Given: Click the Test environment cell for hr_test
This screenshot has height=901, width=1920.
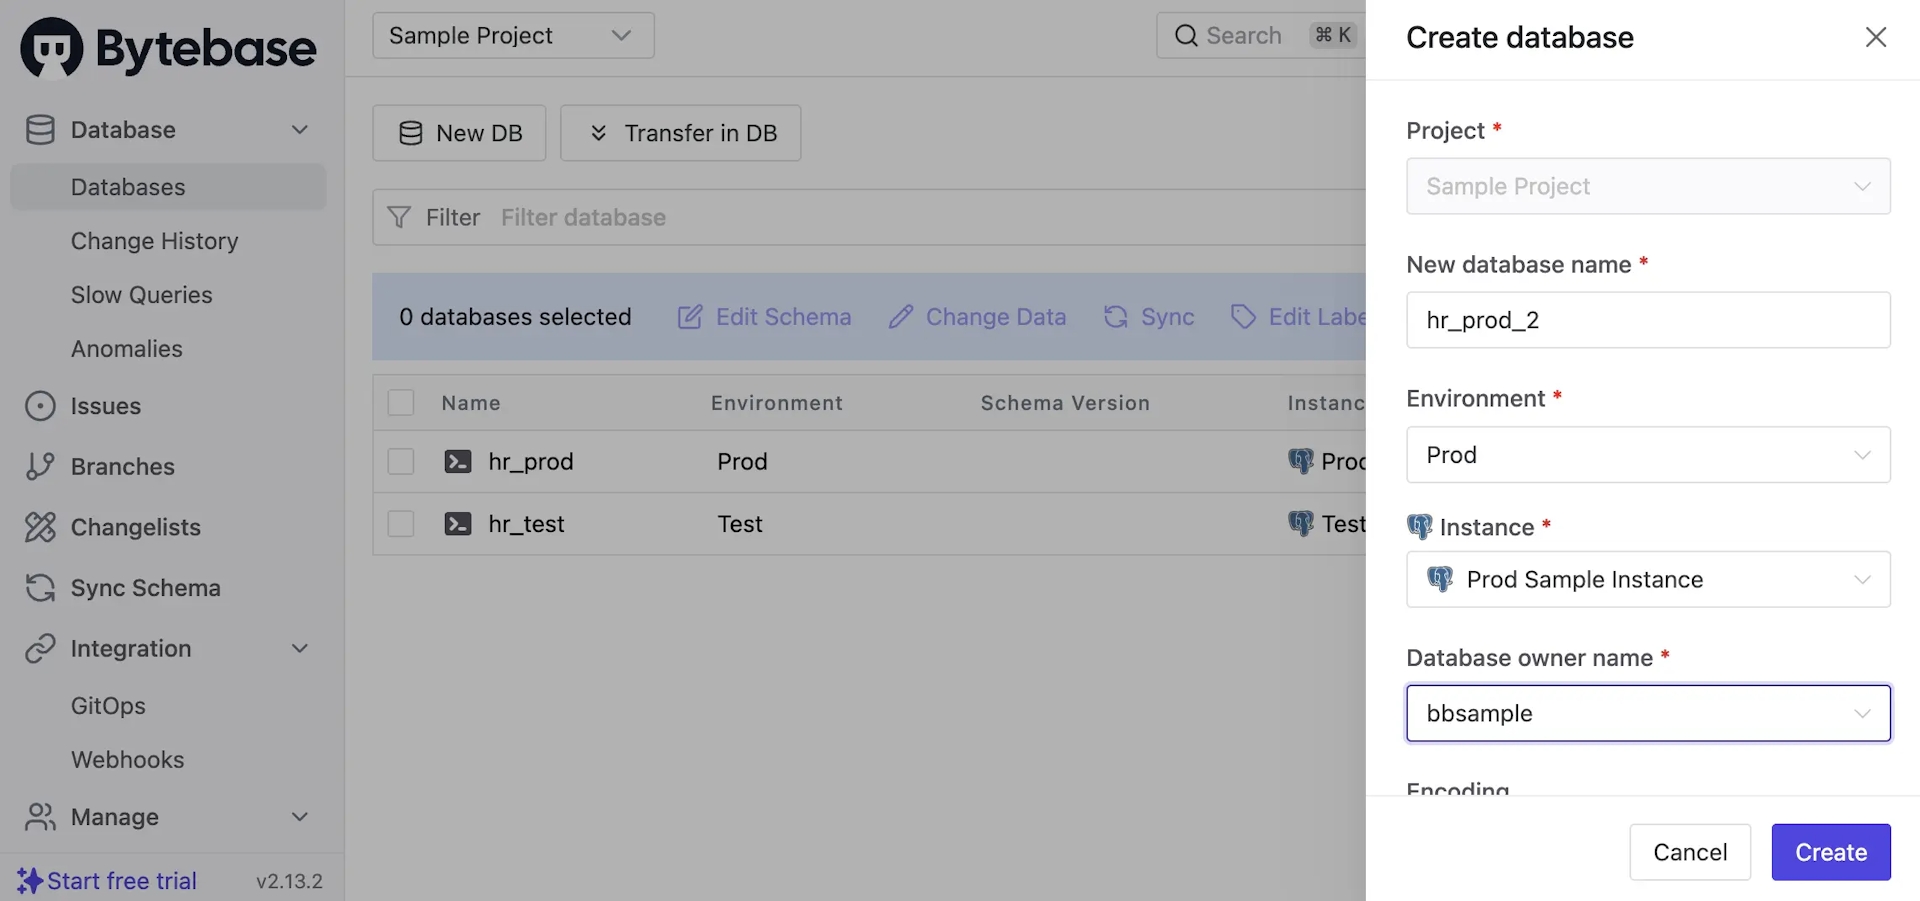Looking at the screenshot, I should [x=740, y=524].
